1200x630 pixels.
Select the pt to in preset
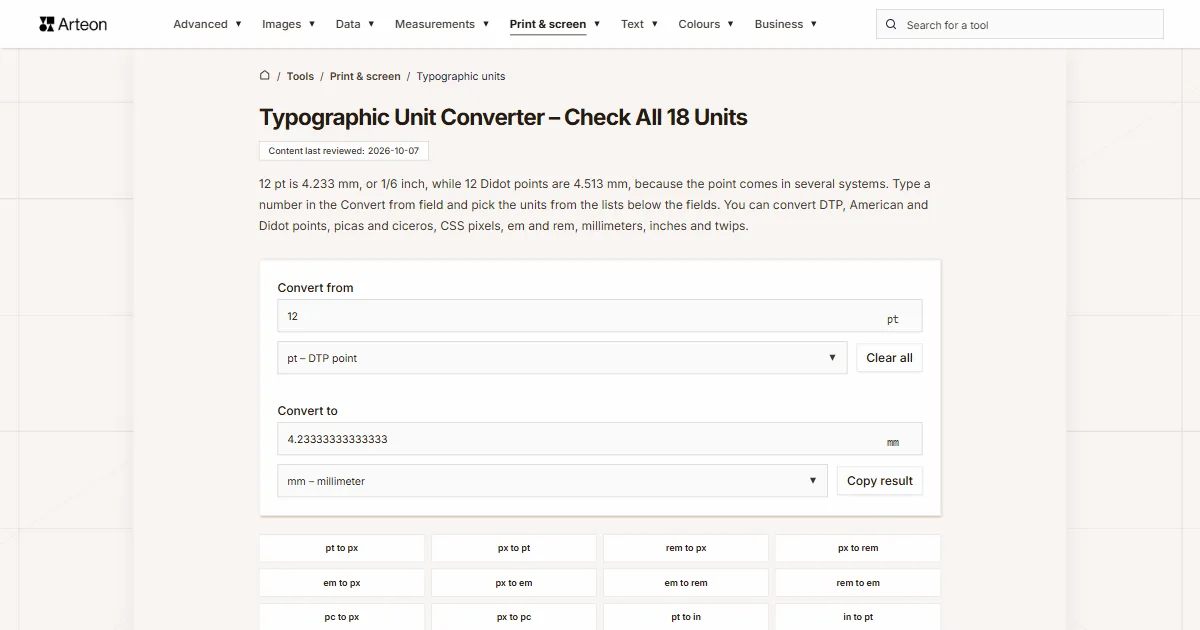point(686,617)
